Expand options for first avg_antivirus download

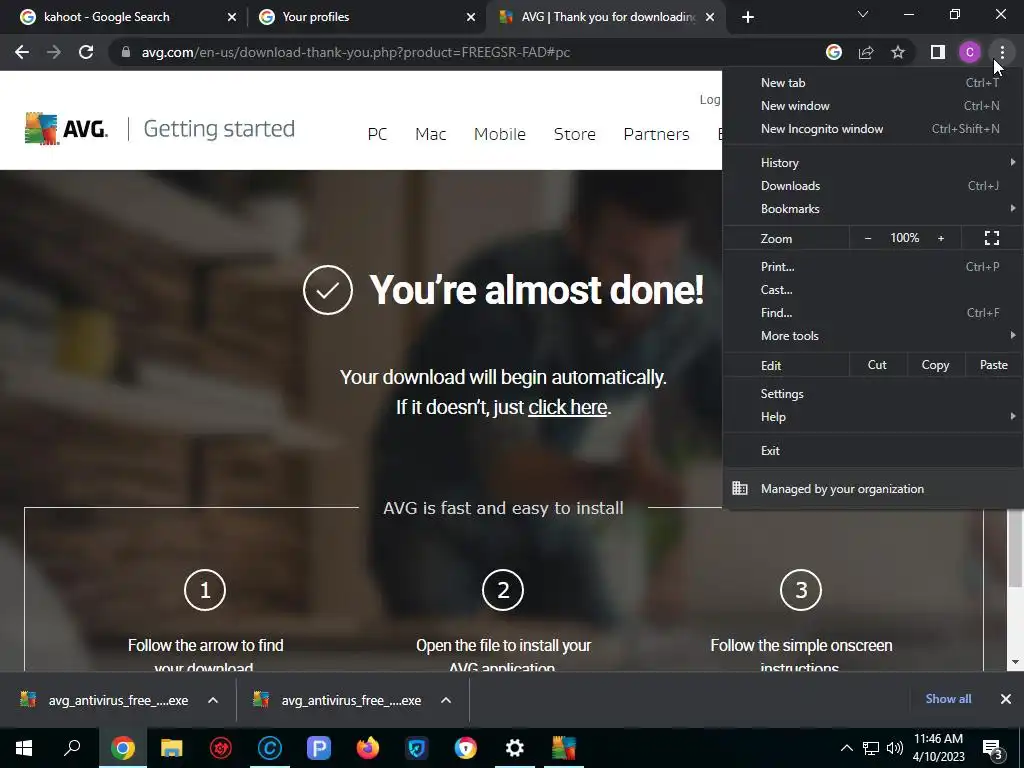213,700
